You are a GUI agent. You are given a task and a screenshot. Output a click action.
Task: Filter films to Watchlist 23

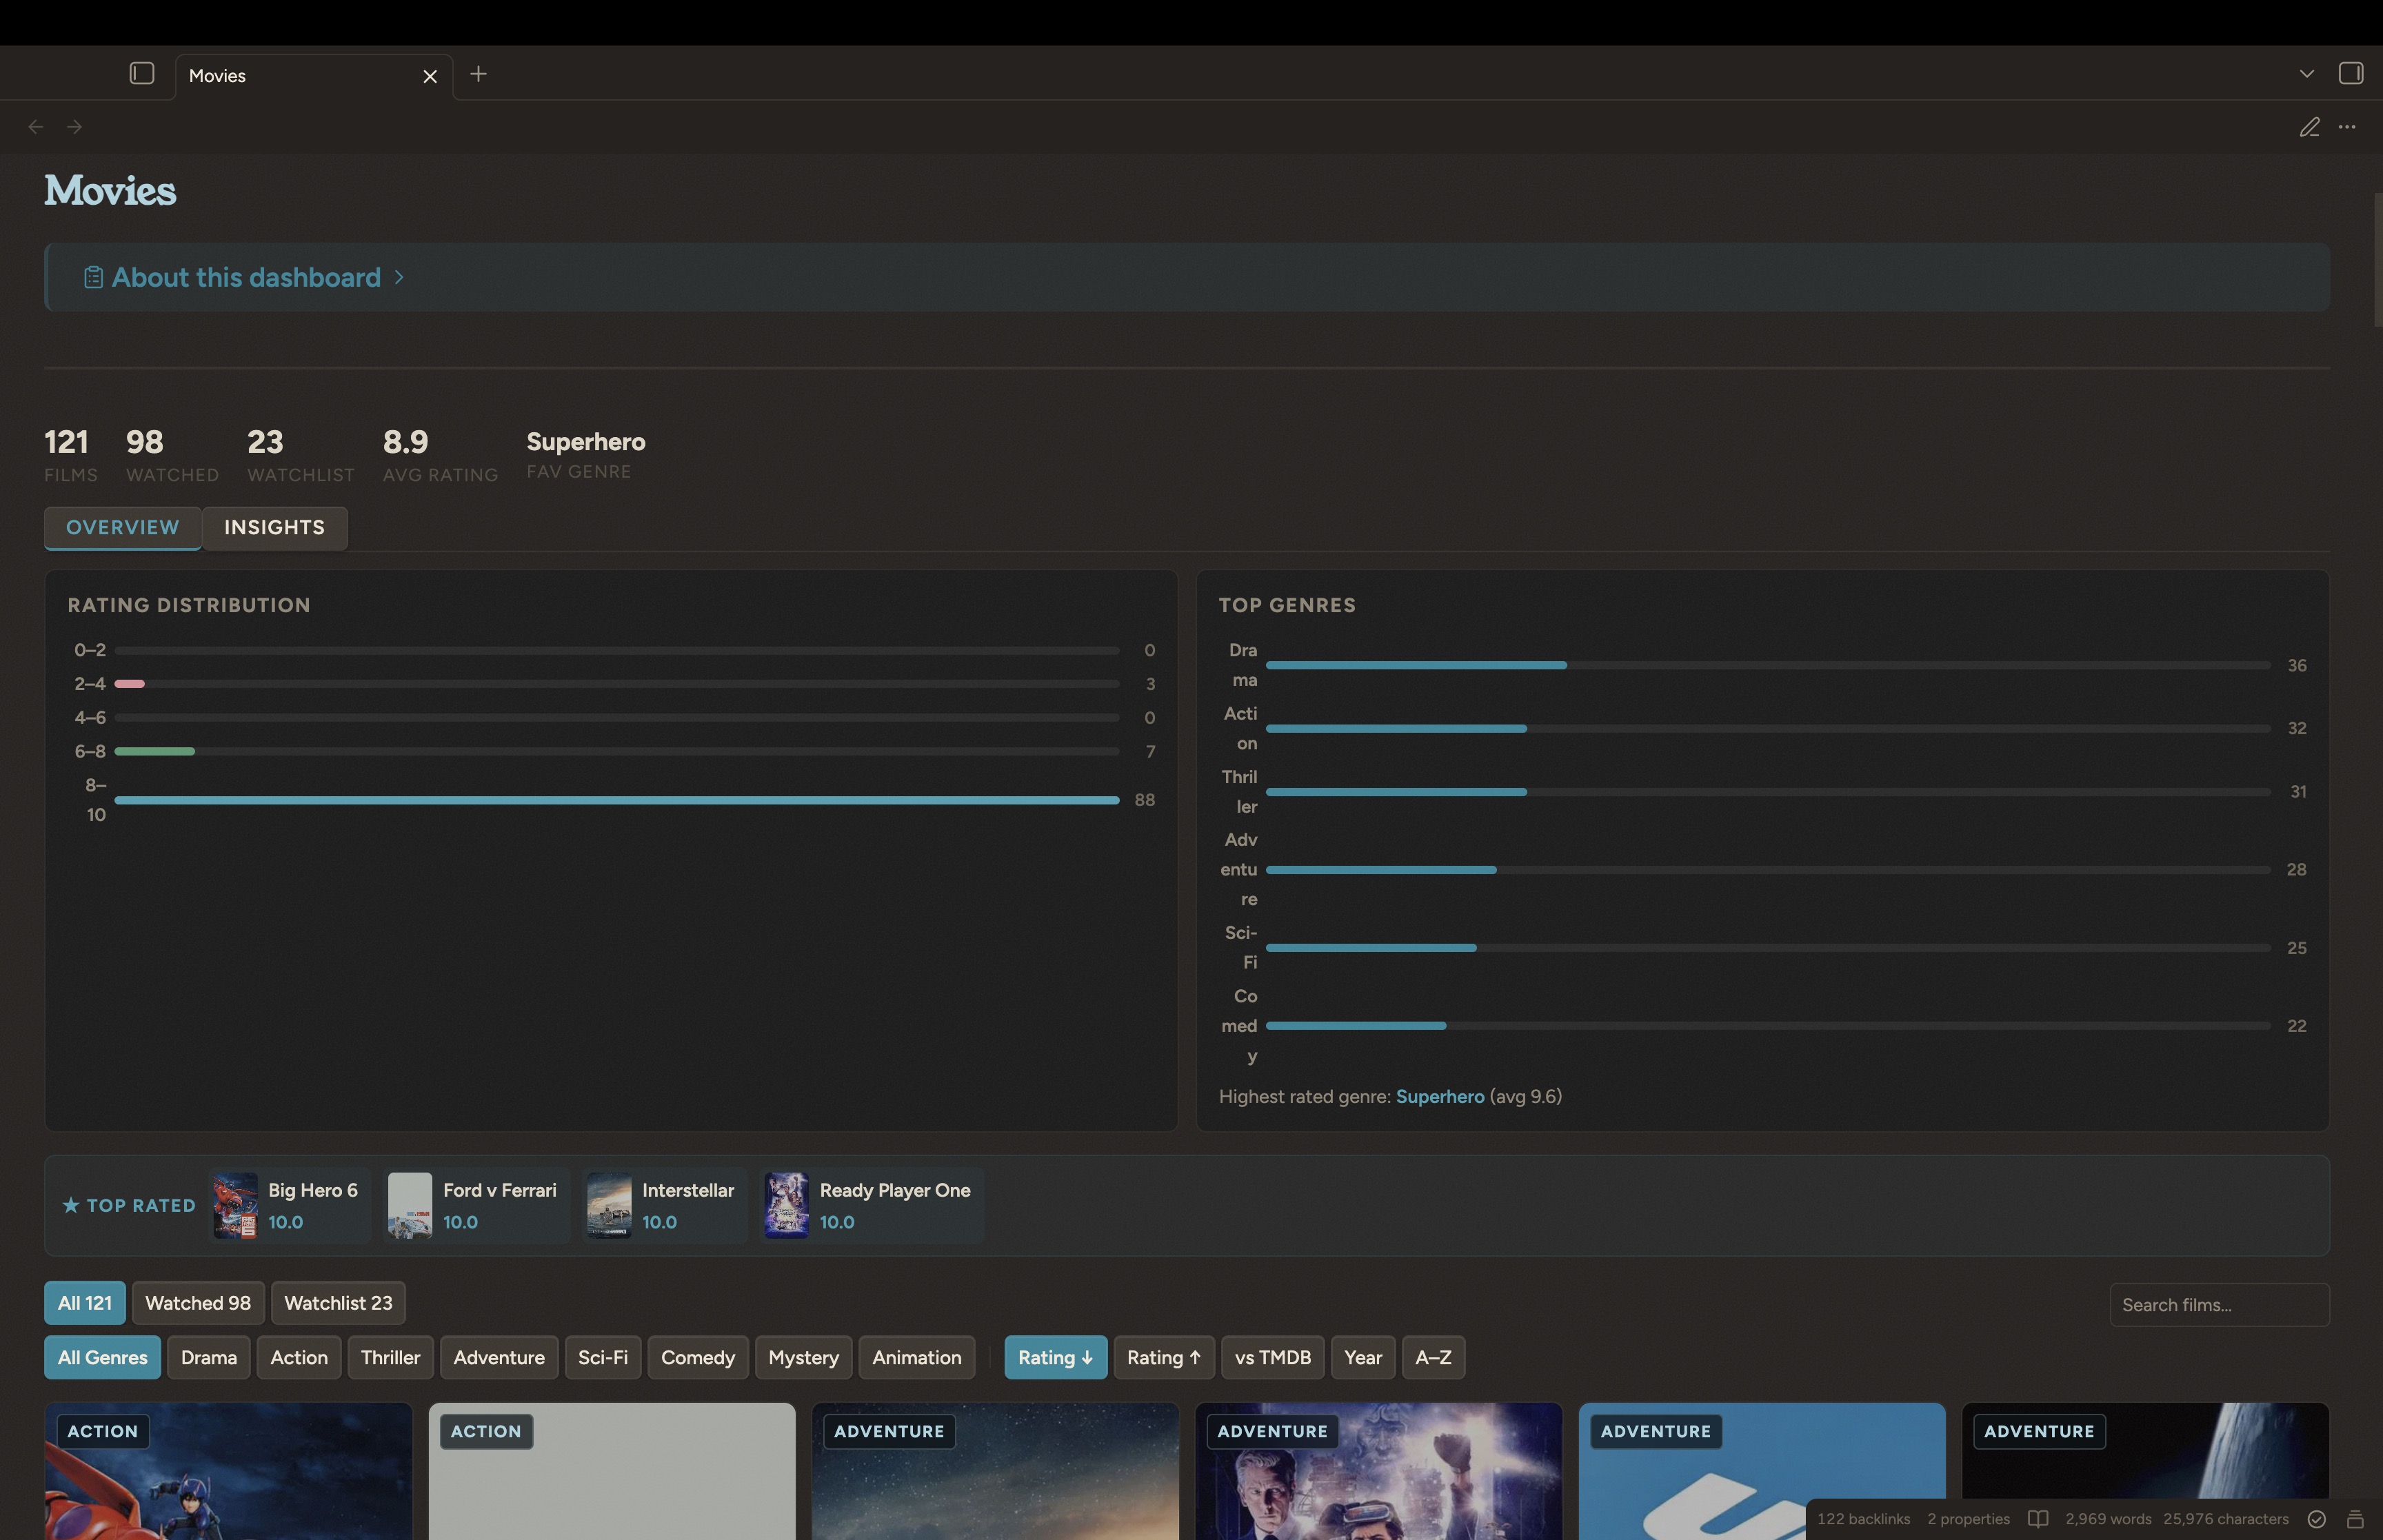pos(338,1303)
